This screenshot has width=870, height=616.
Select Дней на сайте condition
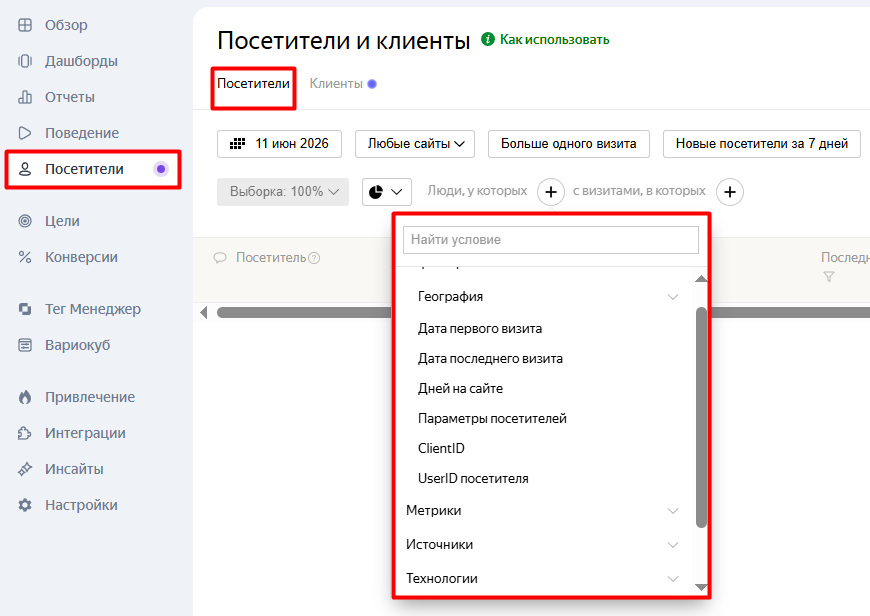461,388
